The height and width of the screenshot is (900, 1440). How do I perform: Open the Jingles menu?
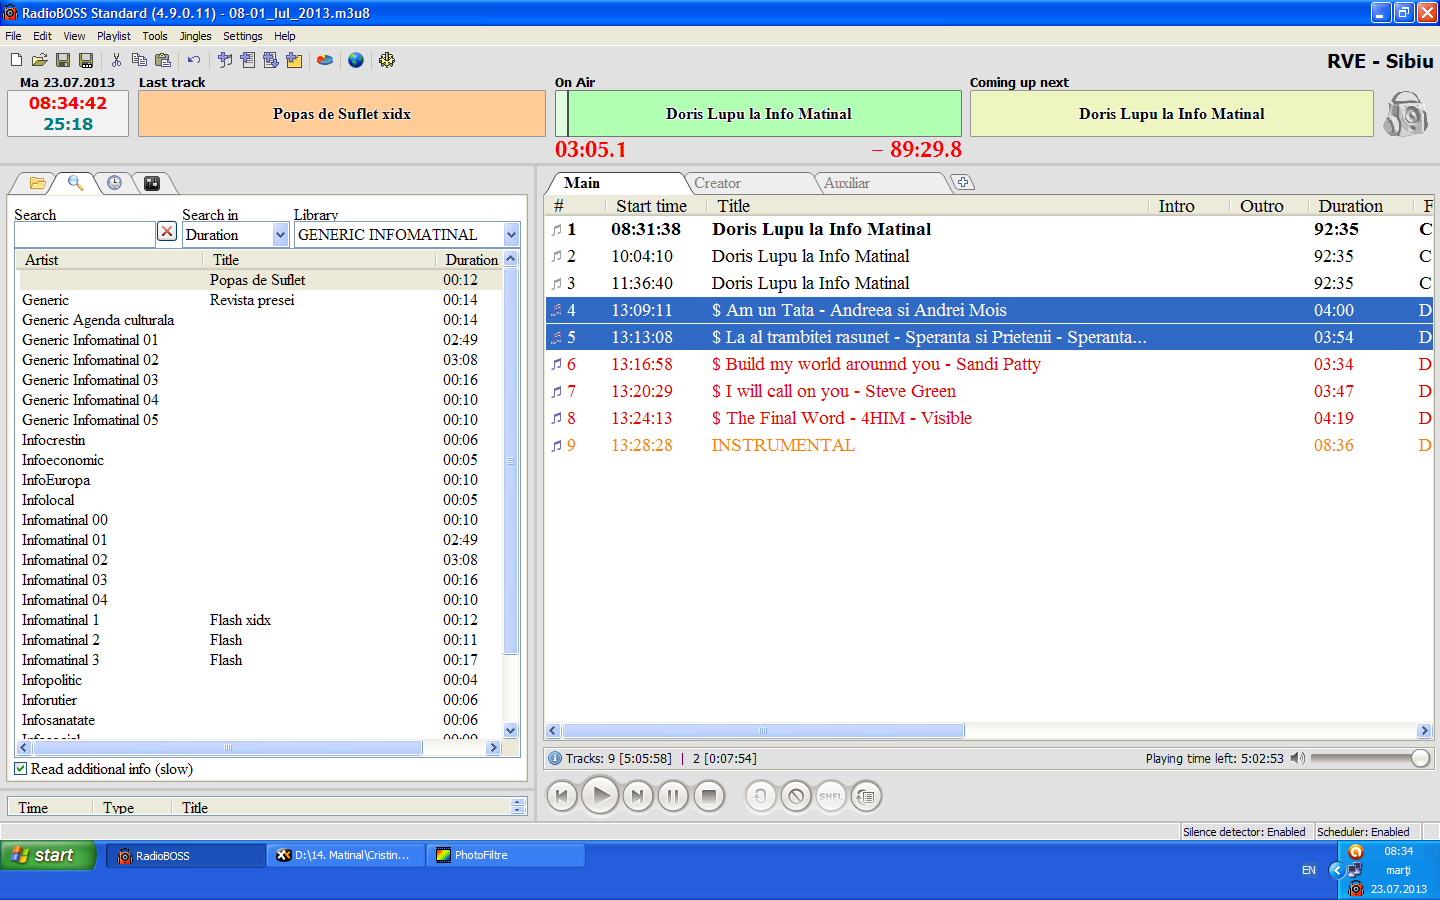tap(195, 36)
